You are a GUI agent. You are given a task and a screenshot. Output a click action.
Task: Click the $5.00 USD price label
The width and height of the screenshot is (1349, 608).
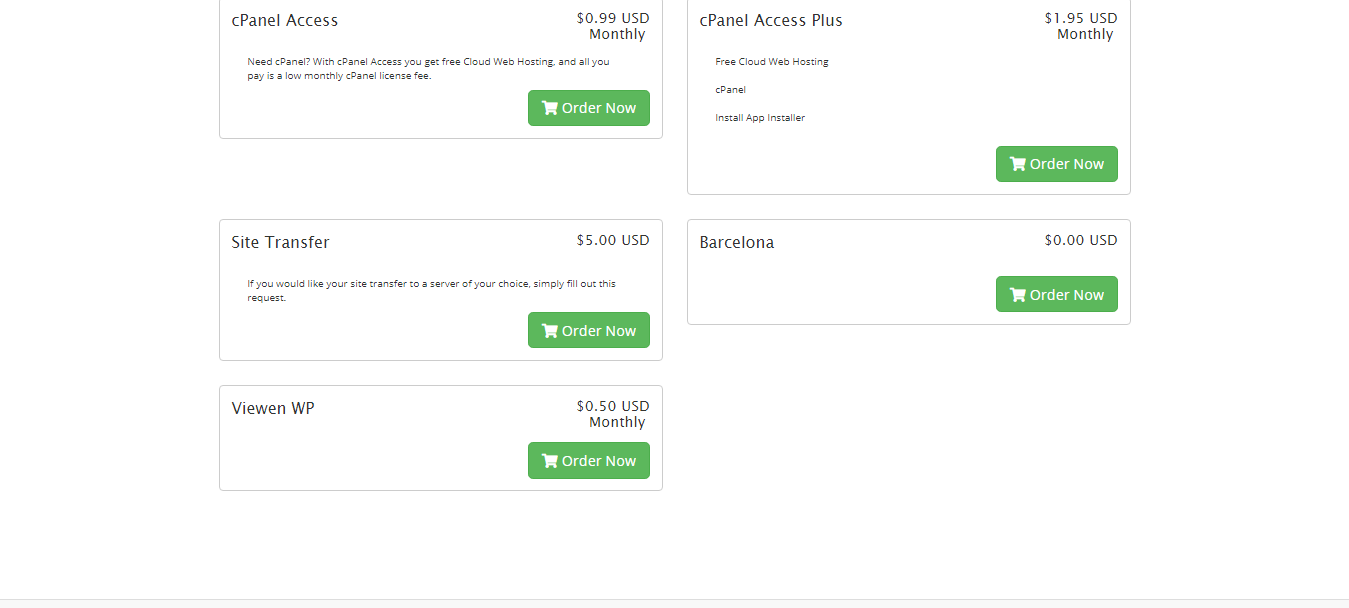click(613, 240)
